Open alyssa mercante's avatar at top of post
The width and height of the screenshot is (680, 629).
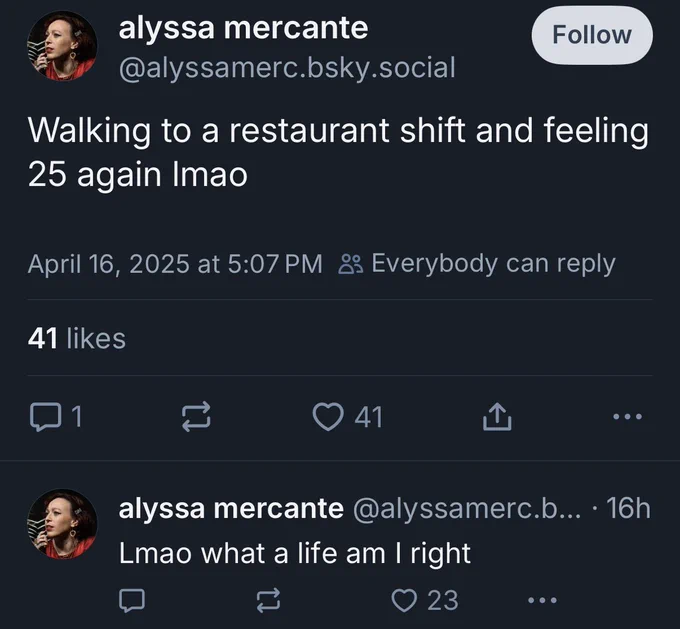click(x=62, y=46)
